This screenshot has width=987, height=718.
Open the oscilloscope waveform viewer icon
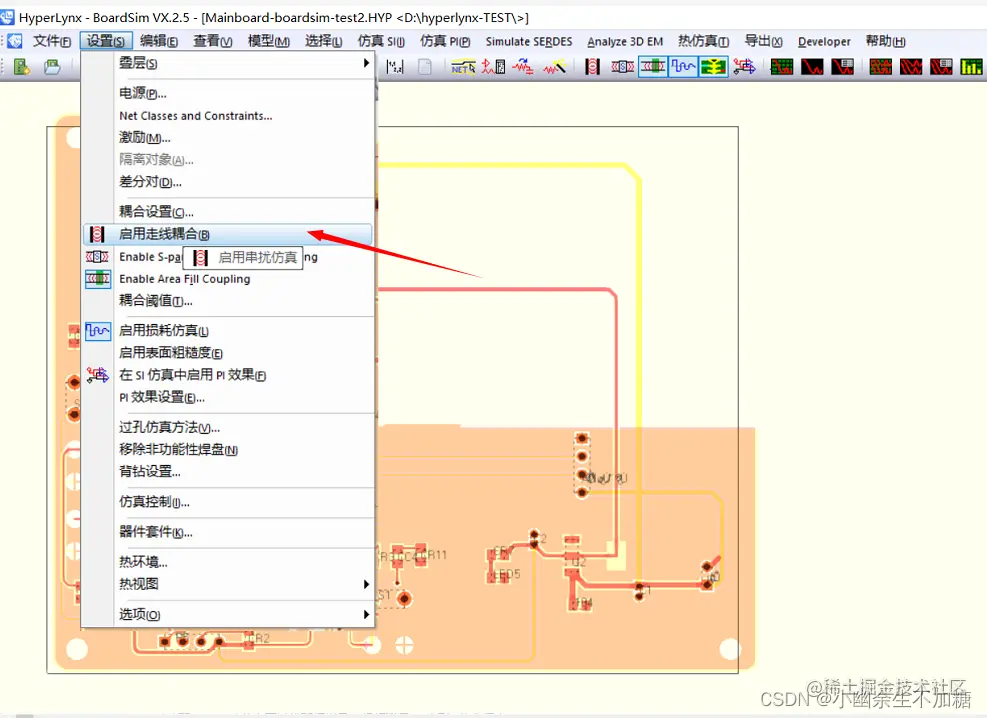(813, 66)
